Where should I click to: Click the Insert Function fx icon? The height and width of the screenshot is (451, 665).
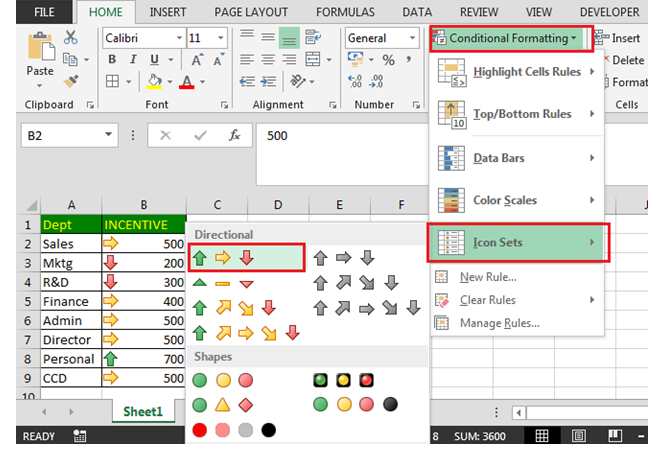[234, 135]
